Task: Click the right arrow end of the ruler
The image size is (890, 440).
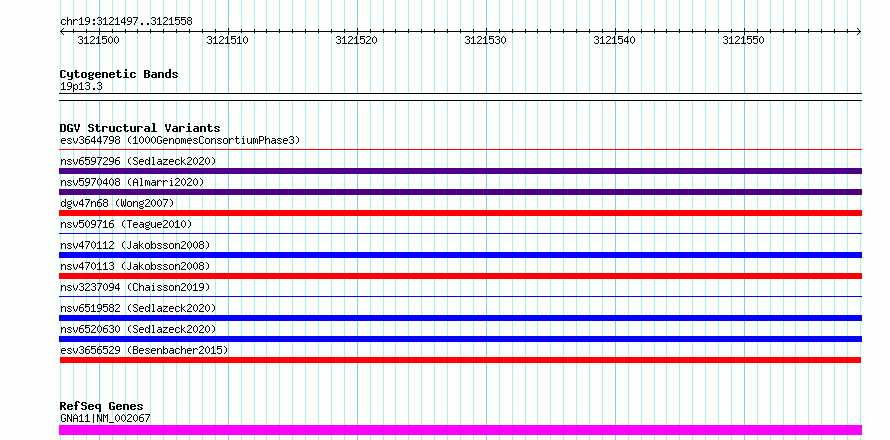Action: (x=859, y=31)
